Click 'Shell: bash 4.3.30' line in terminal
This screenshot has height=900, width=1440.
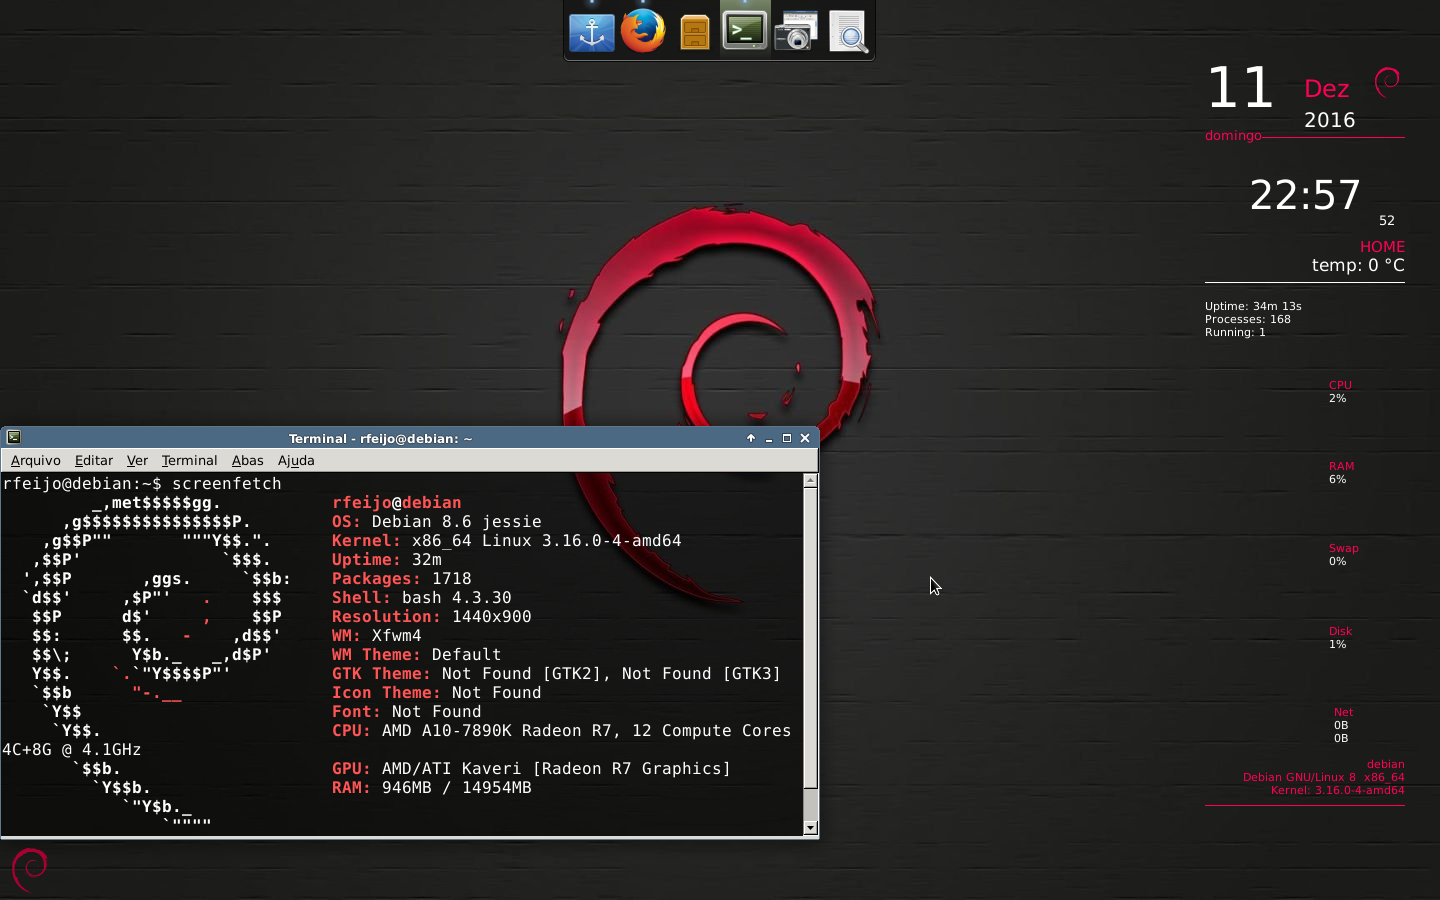point(422,597)
